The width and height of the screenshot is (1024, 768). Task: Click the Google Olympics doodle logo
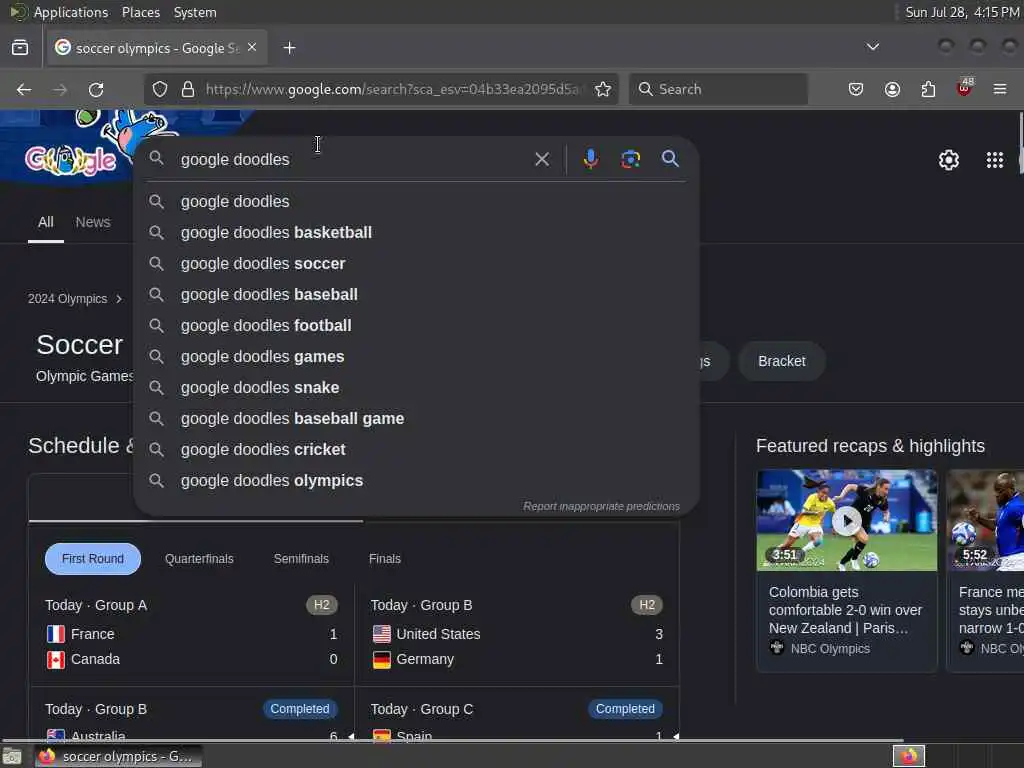[x=71, y=159]
